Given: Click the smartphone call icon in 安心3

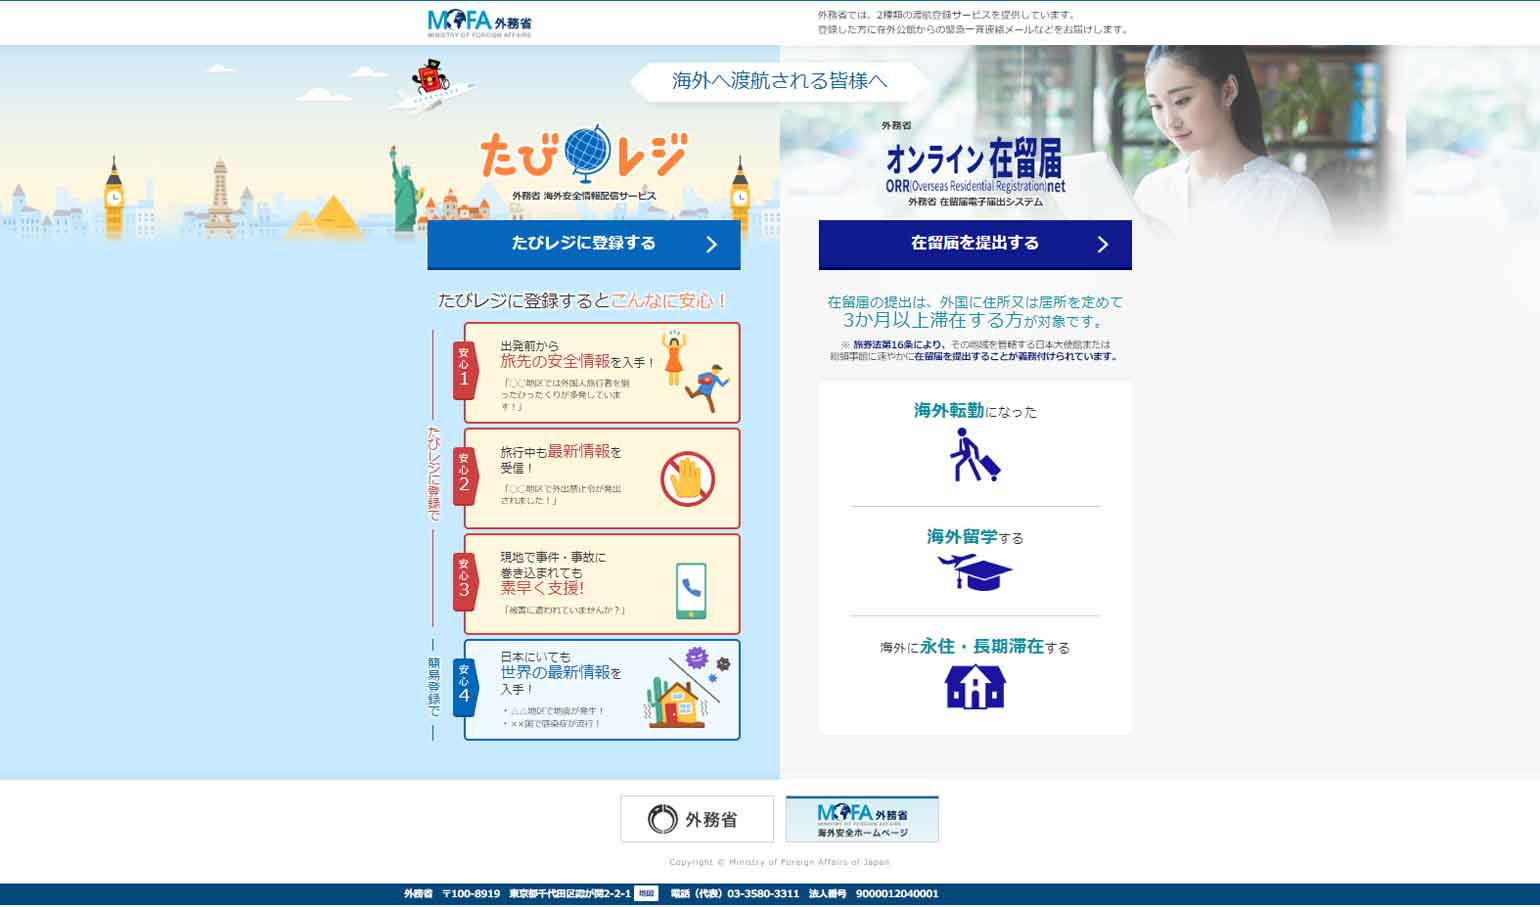Looking at the screenshot, I should point(691,589).
